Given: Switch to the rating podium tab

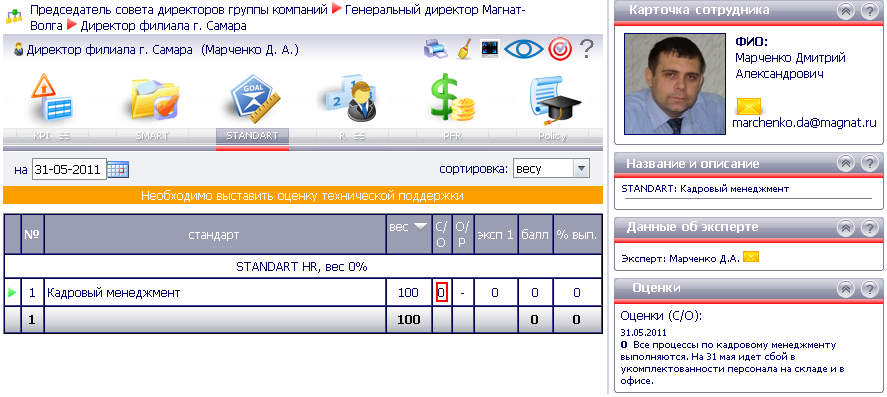Looking at the screenshot, I should [x=352, y=136].
